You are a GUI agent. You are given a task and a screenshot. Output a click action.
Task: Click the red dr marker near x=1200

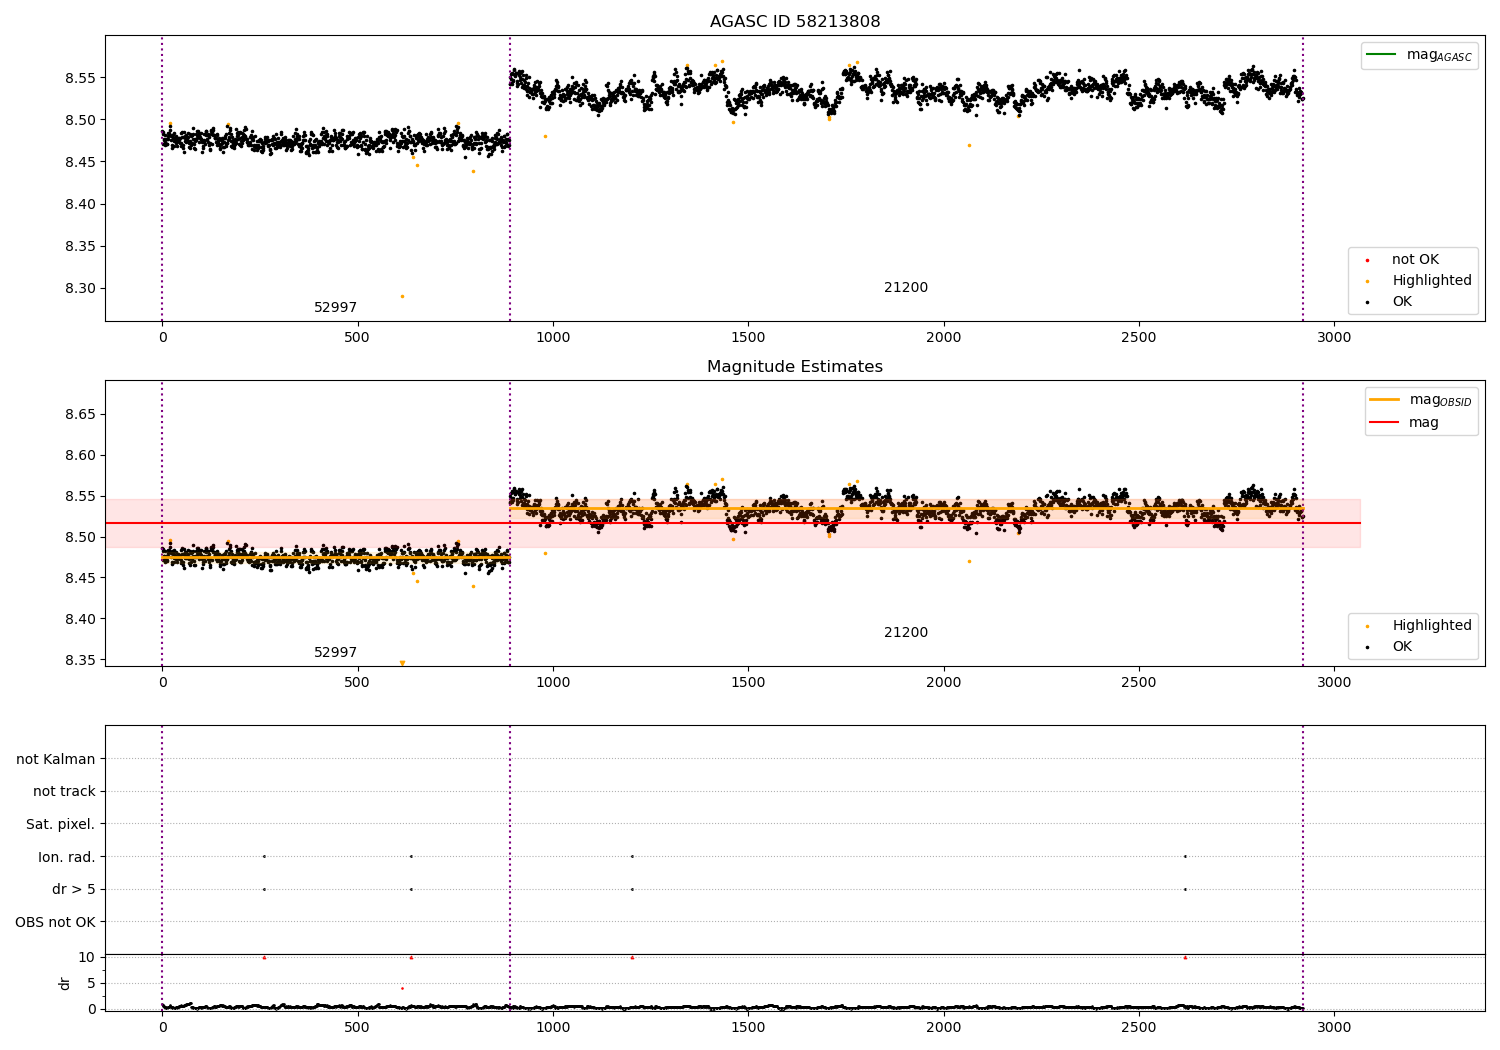632,957
